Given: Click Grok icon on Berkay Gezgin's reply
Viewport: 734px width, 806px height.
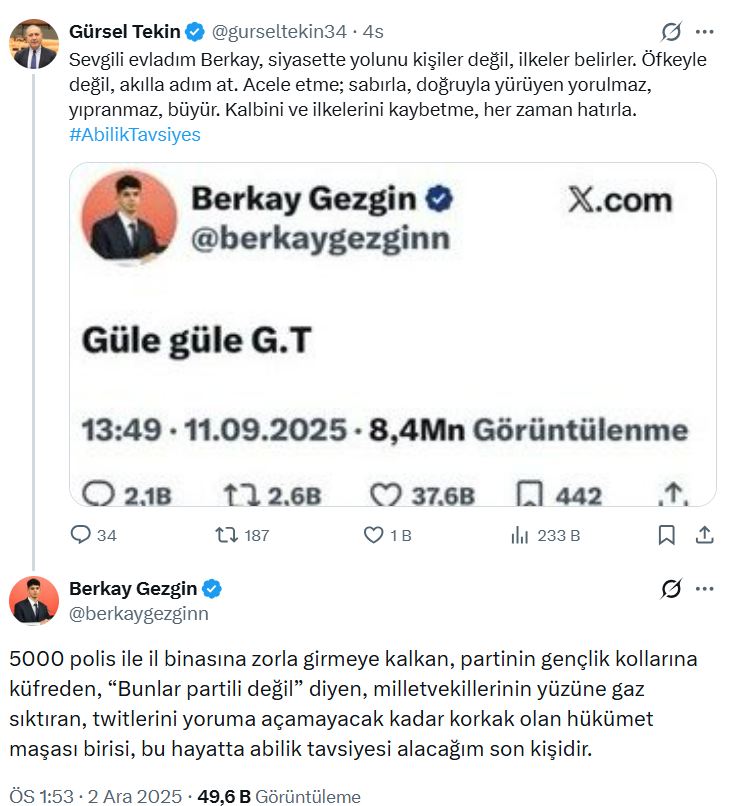Looking at the screenshot, I should point(671,589).
